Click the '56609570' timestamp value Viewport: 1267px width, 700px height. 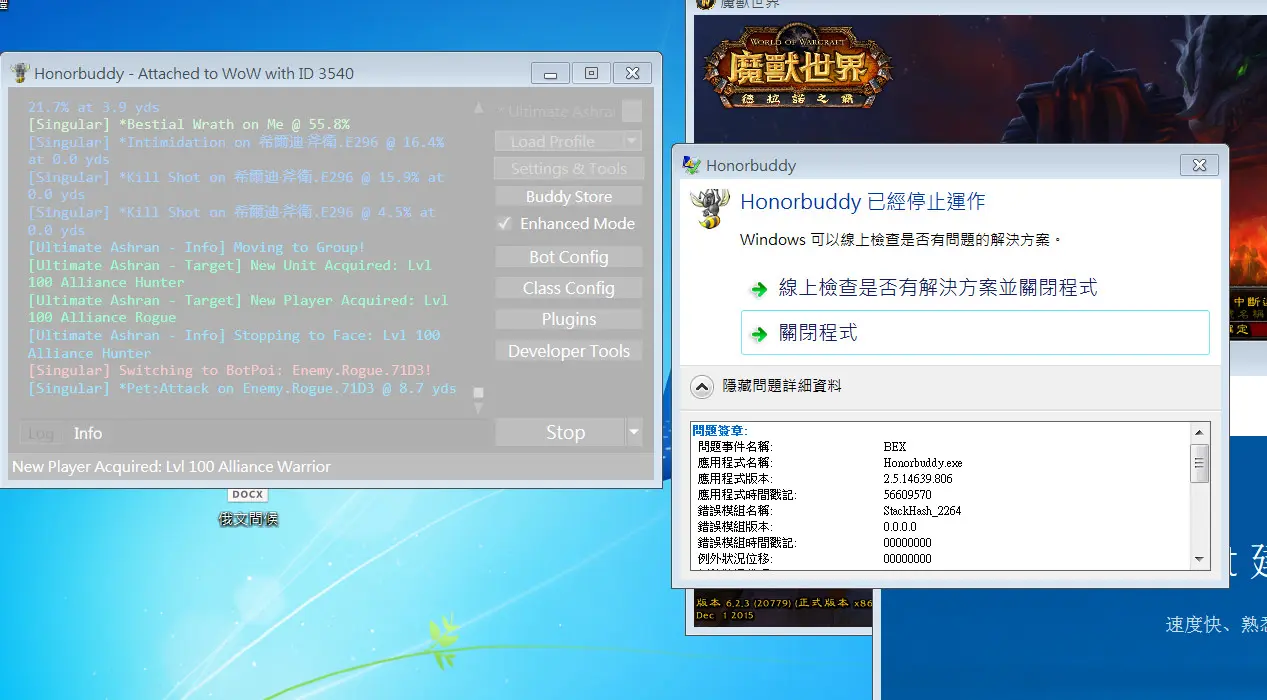coord(907,495)
